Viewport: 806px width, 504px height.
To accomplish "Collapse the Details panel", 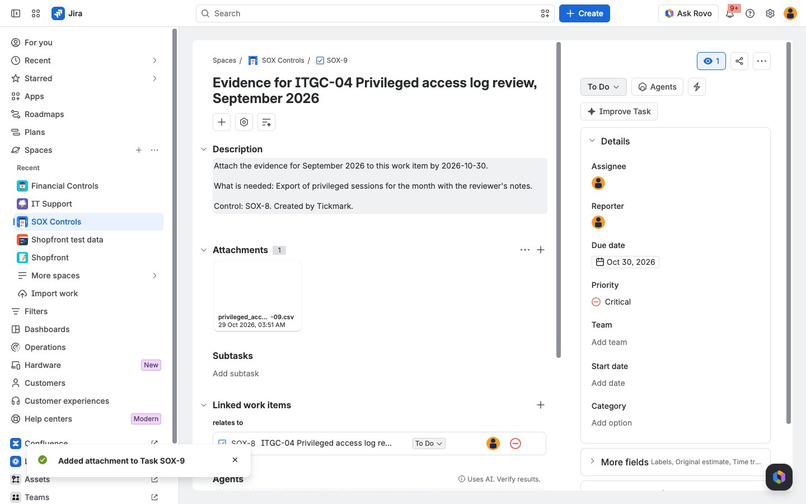I will pyautogui.click(x=592, y=141).
